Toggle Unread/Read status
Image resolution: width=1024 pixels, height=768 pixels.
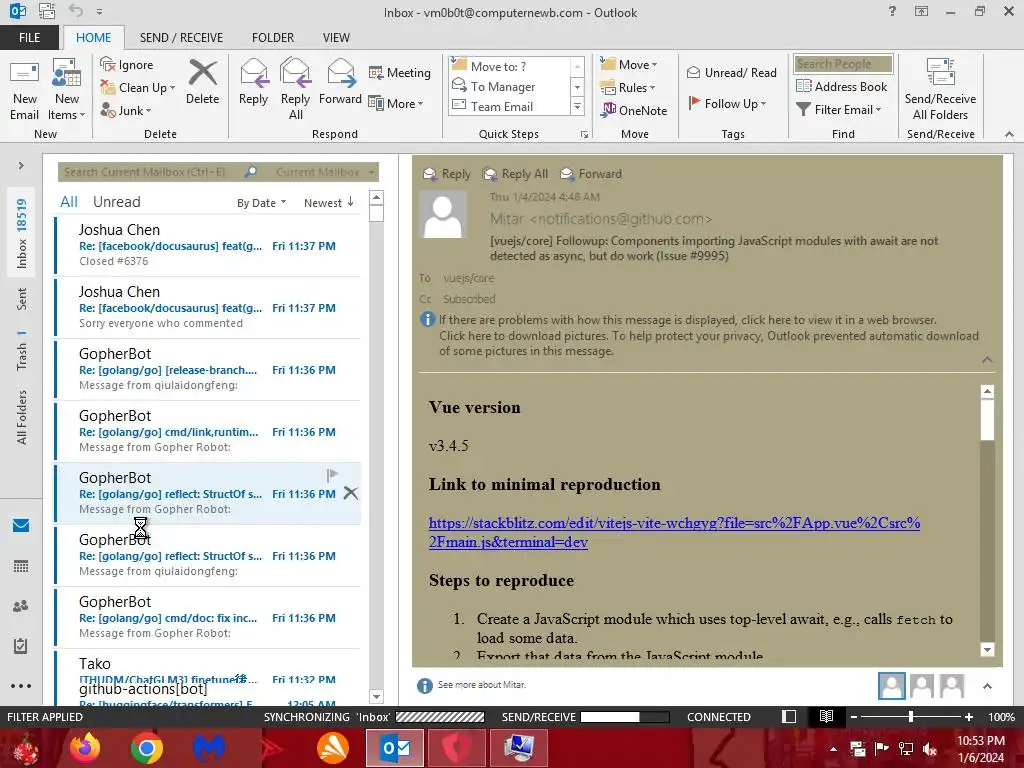(732, 72)
